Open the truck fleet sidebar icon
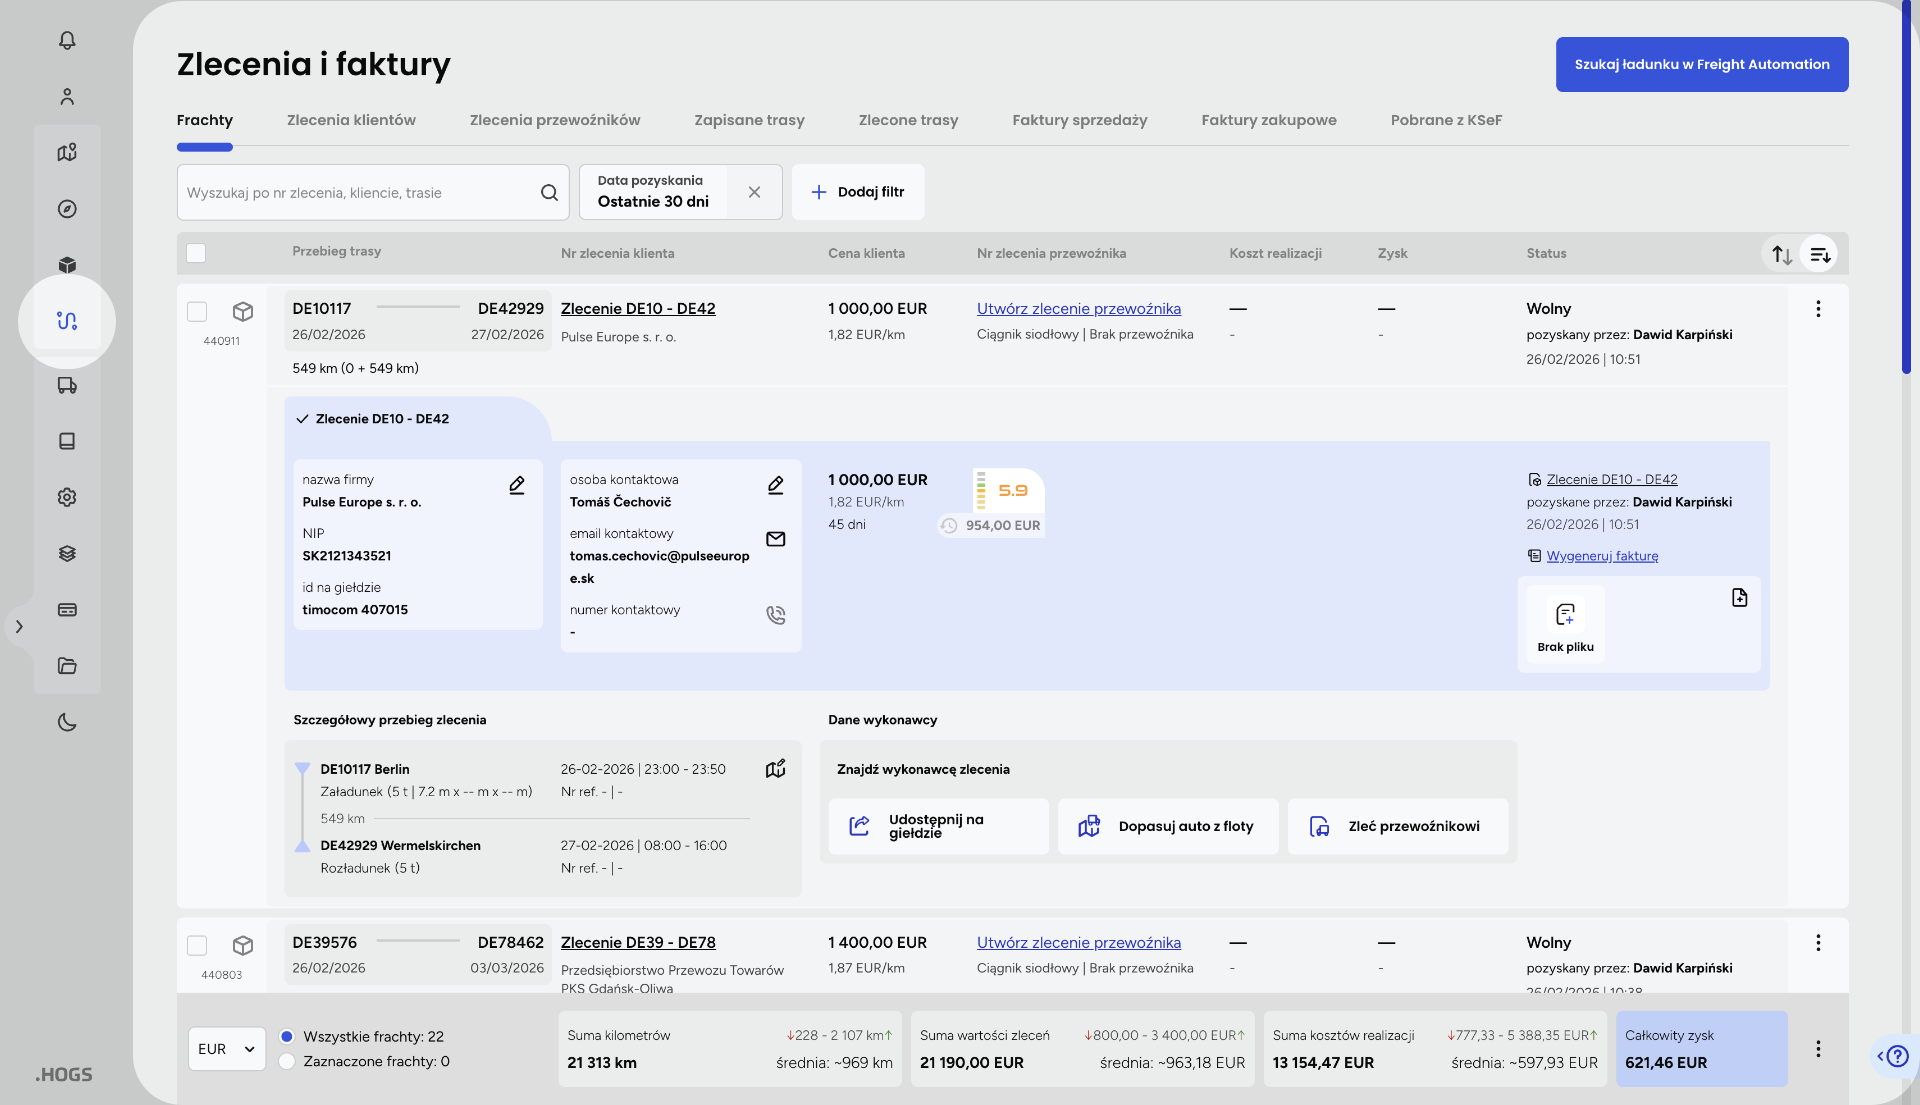This screenshot has width=1920, height=1105. pyautogui.click(x=67, y=386)
